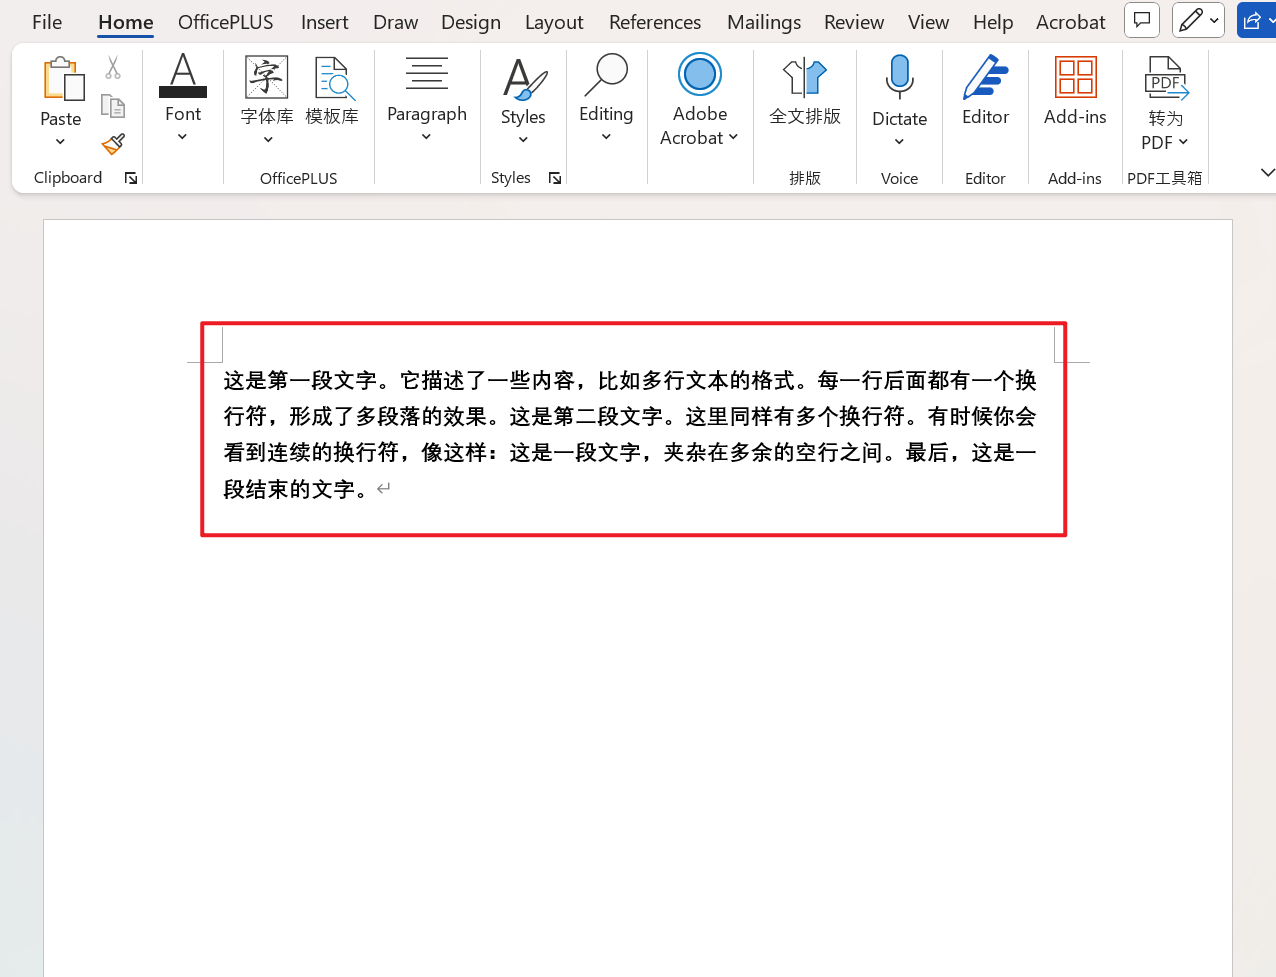Click the Copy icon in Clipboard
This screenshot has height=977, width=1276.
point(113,106)
